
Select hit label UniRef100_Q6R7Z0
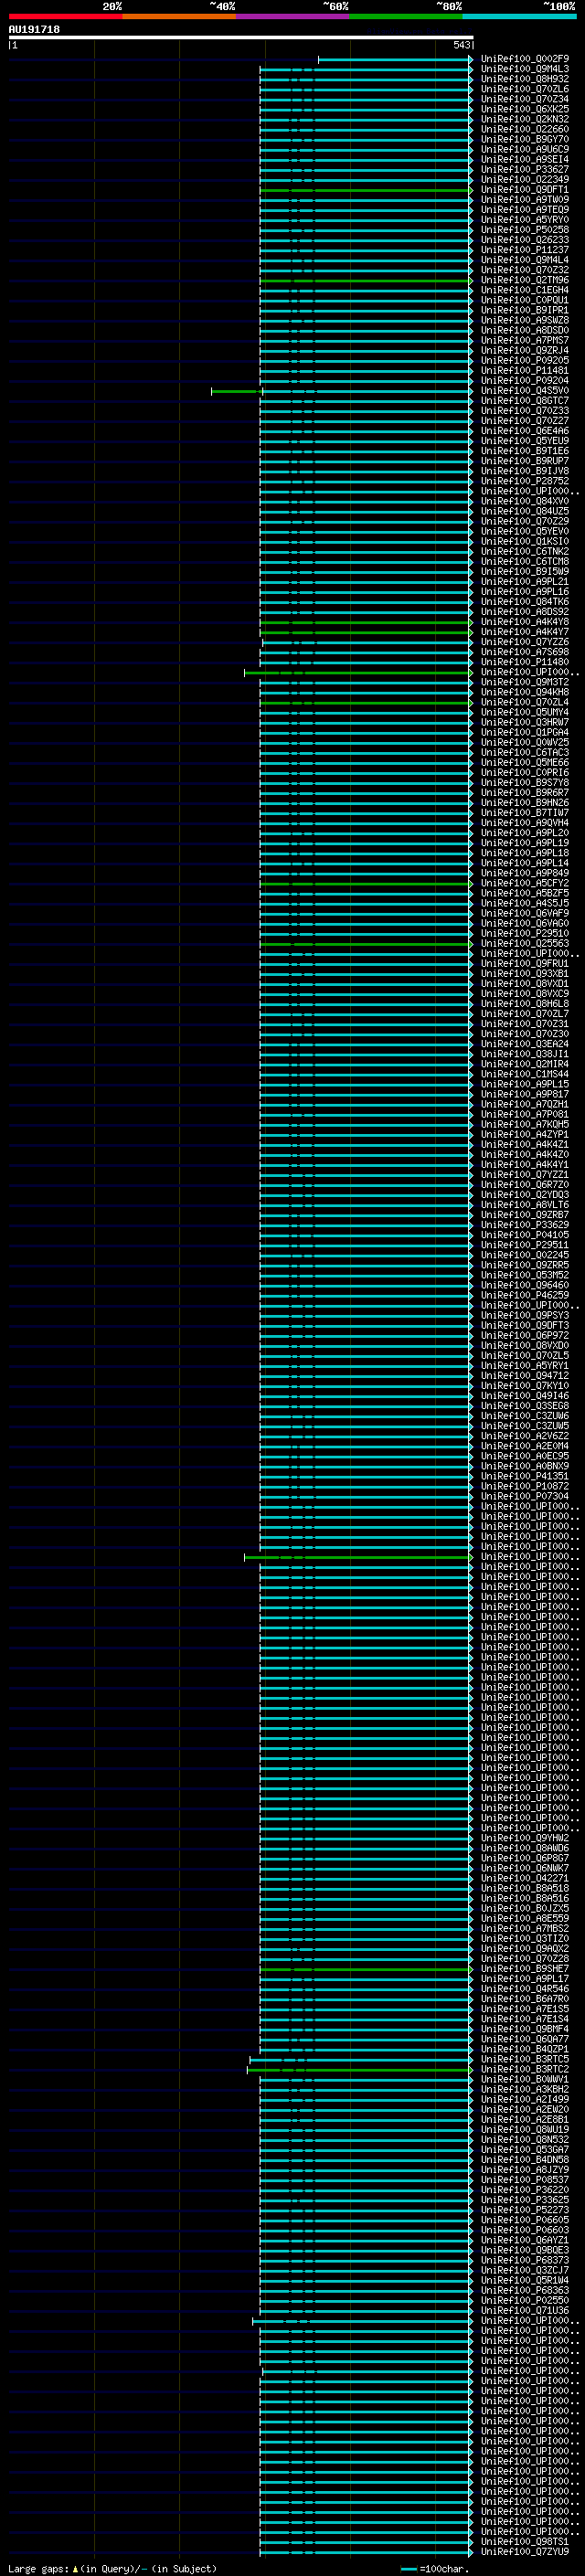pos(525,1184)
